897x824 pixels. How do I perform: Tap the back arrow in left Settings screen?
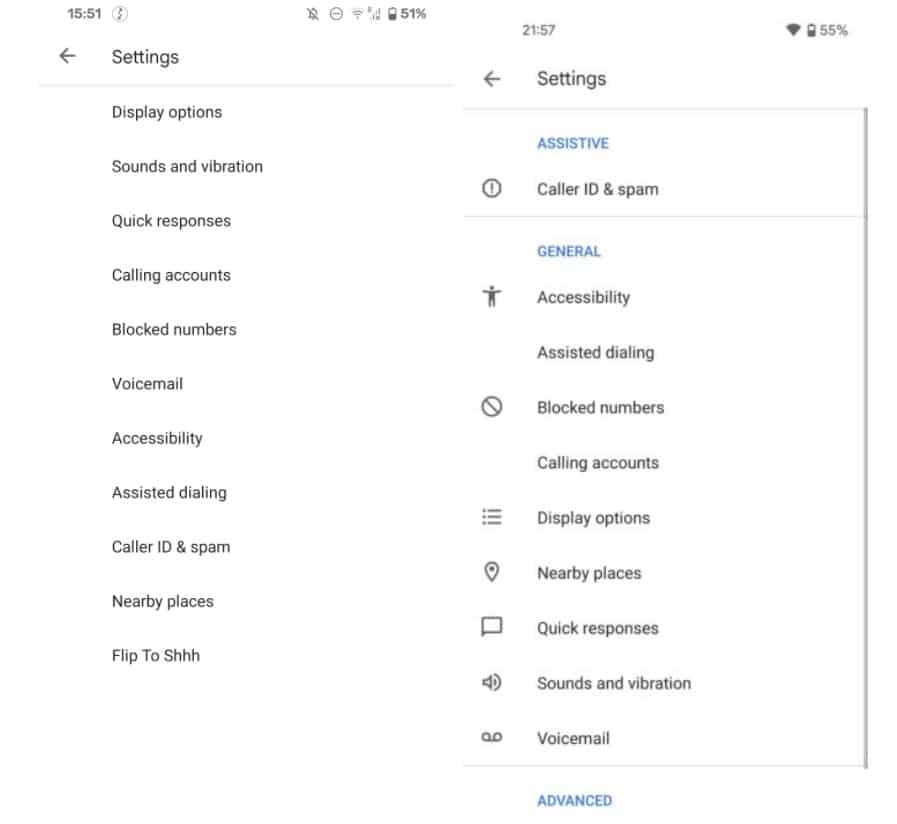[67, 57]
